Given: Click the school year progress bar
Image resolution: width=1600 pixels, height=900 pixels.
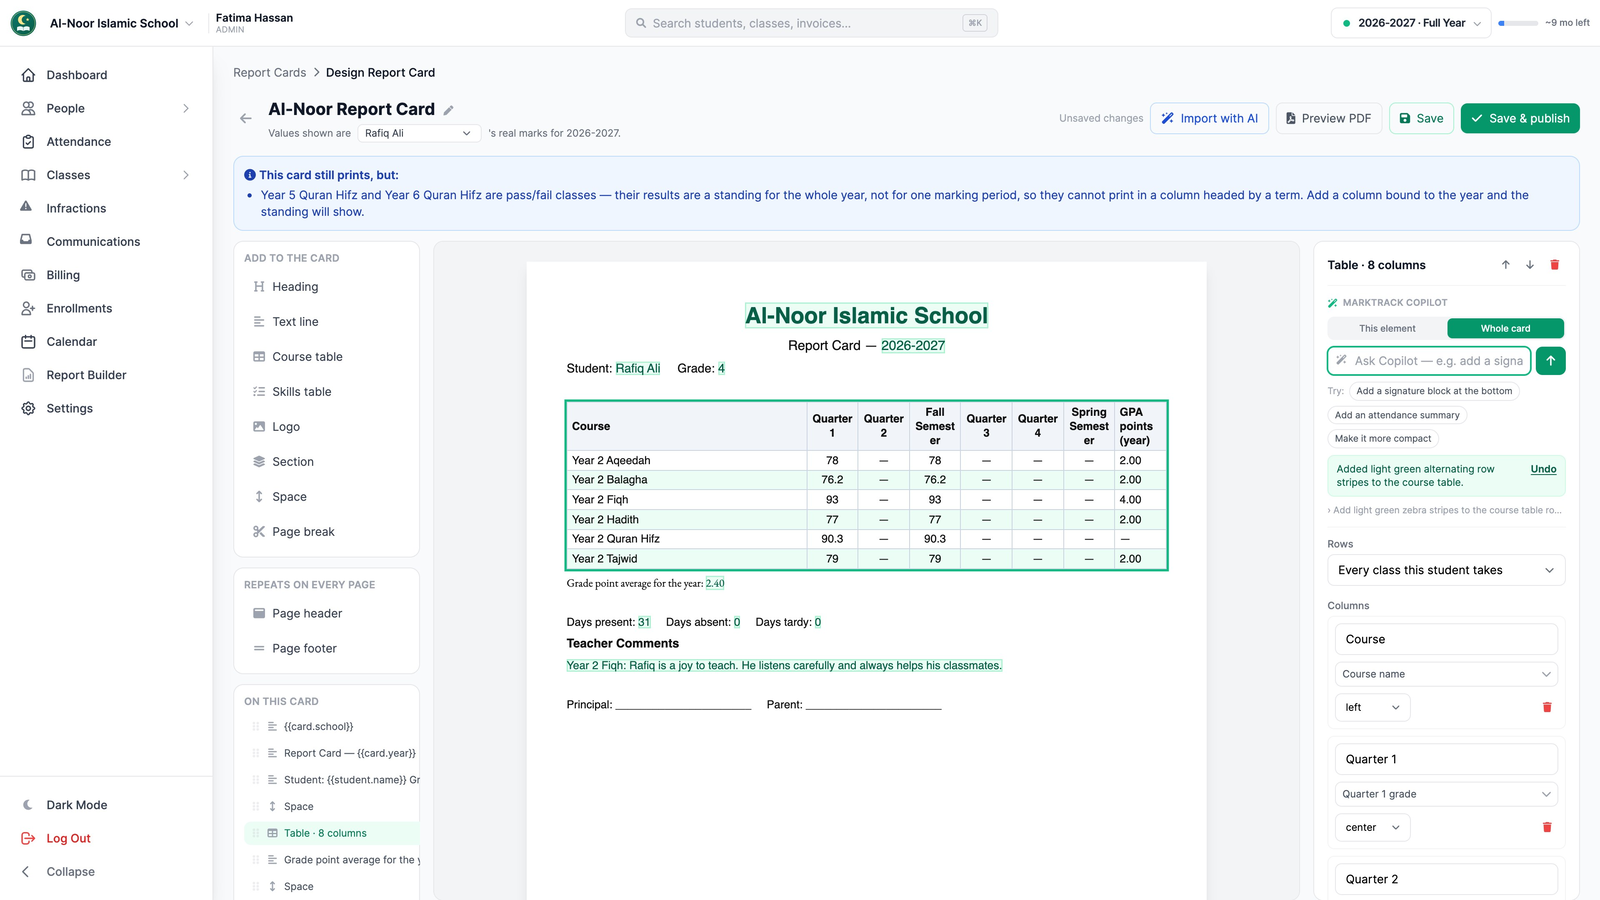Looking at the screenshot, I should (x=1518, y=23).
